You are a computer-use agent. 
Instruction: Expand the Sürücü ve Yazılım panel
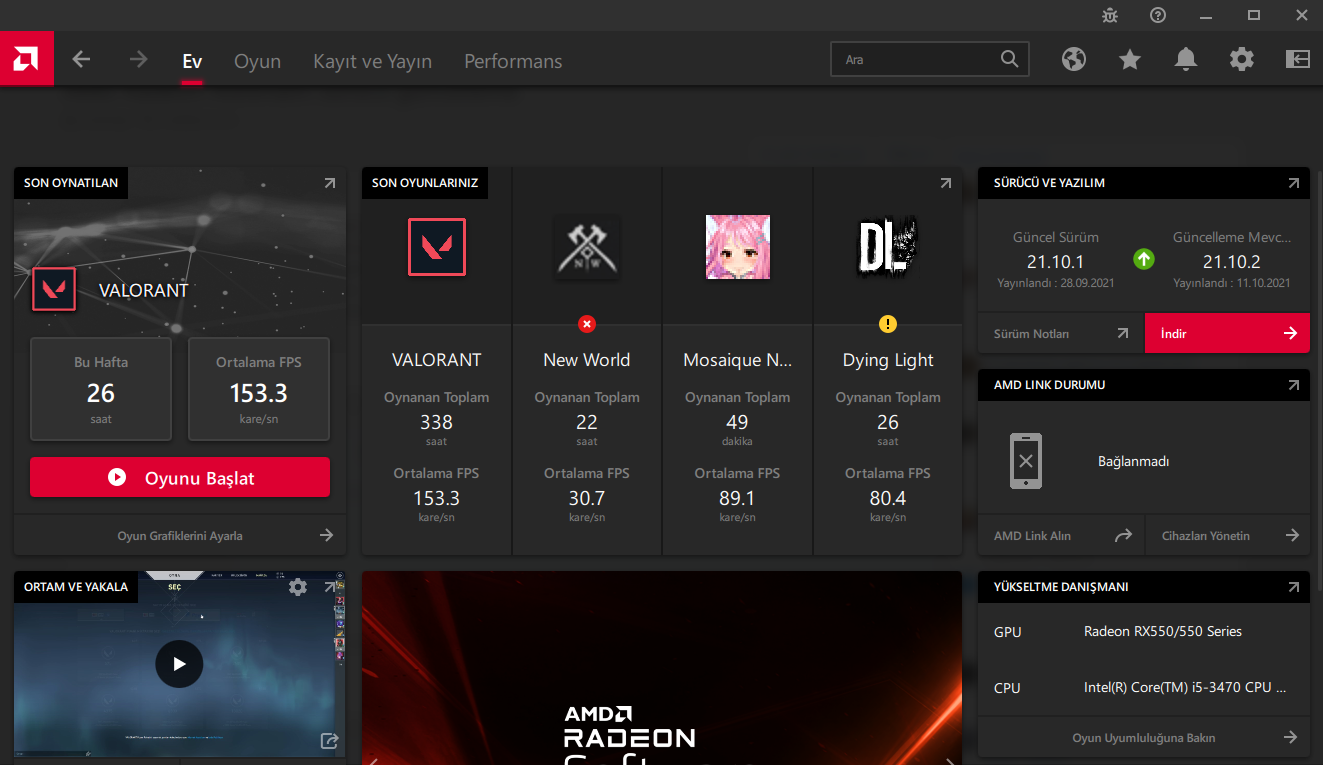[x=1294, y=183]
